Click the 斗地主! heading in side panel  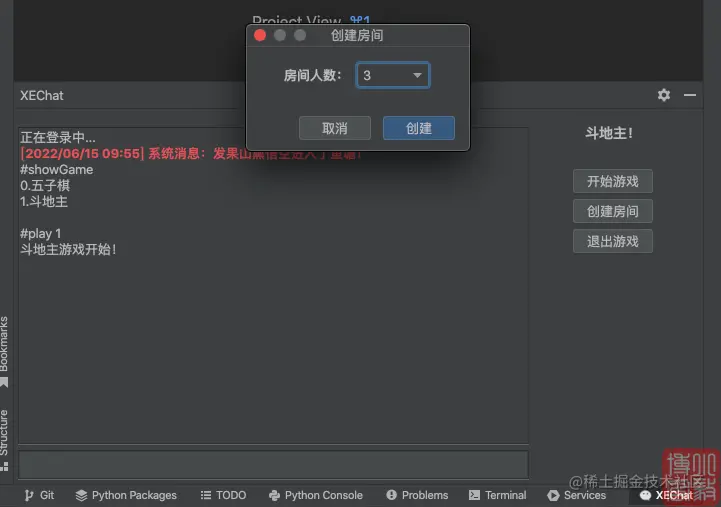click(609, 133)
